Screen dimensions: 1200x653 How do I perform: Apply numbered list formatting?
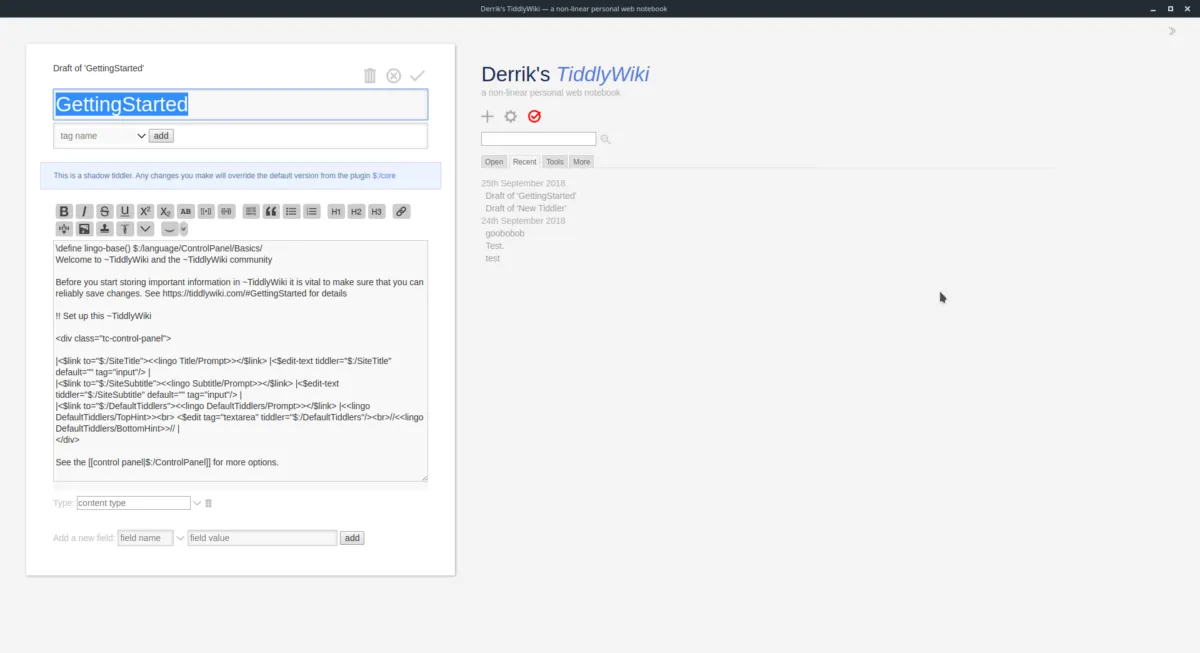(x=312, y=211)
